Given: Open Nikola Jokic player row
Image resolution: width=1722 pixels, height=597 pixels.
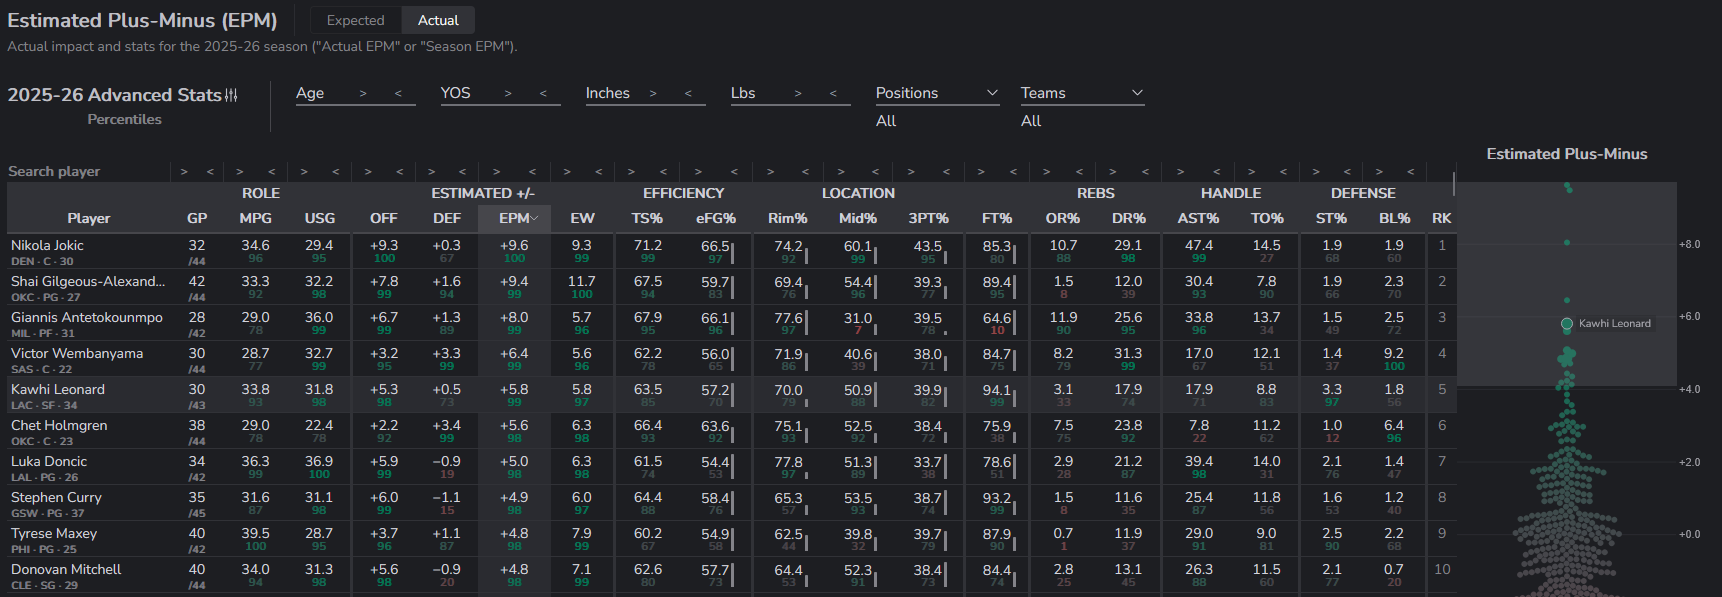Looking at the screenshot, I should click(x=731, y=251).
